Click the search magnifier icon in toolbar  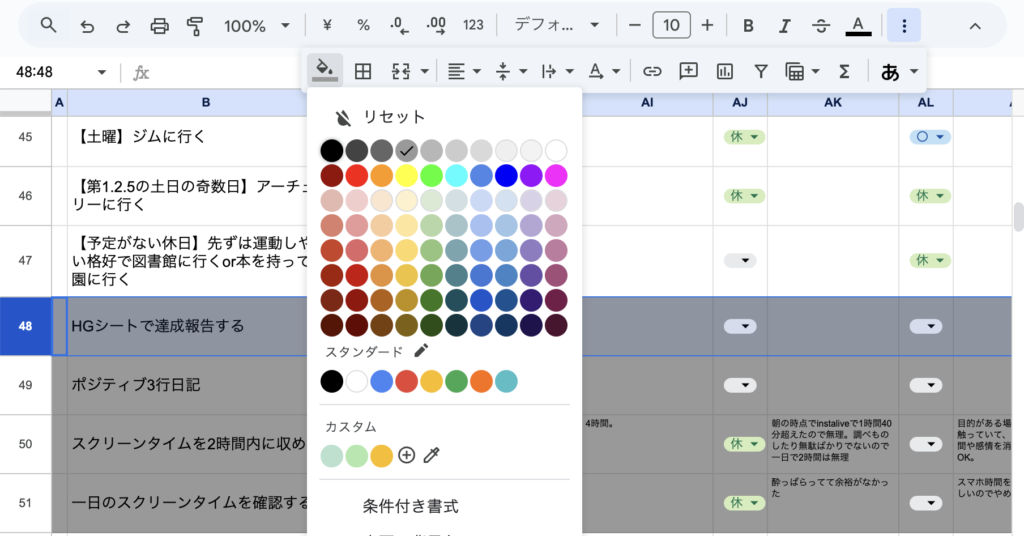tap(48, 25)
